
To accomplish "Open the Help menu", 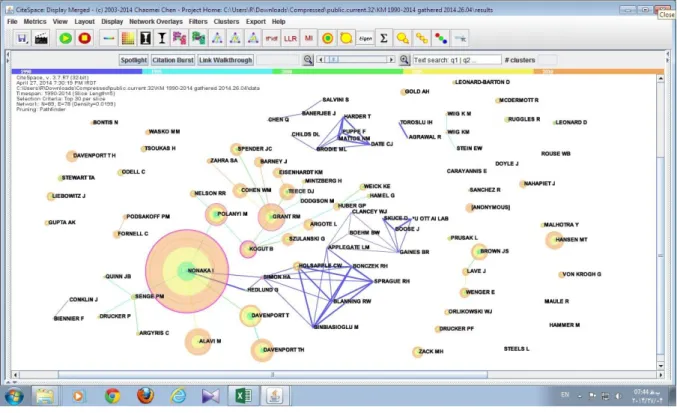I will point(278,22).
